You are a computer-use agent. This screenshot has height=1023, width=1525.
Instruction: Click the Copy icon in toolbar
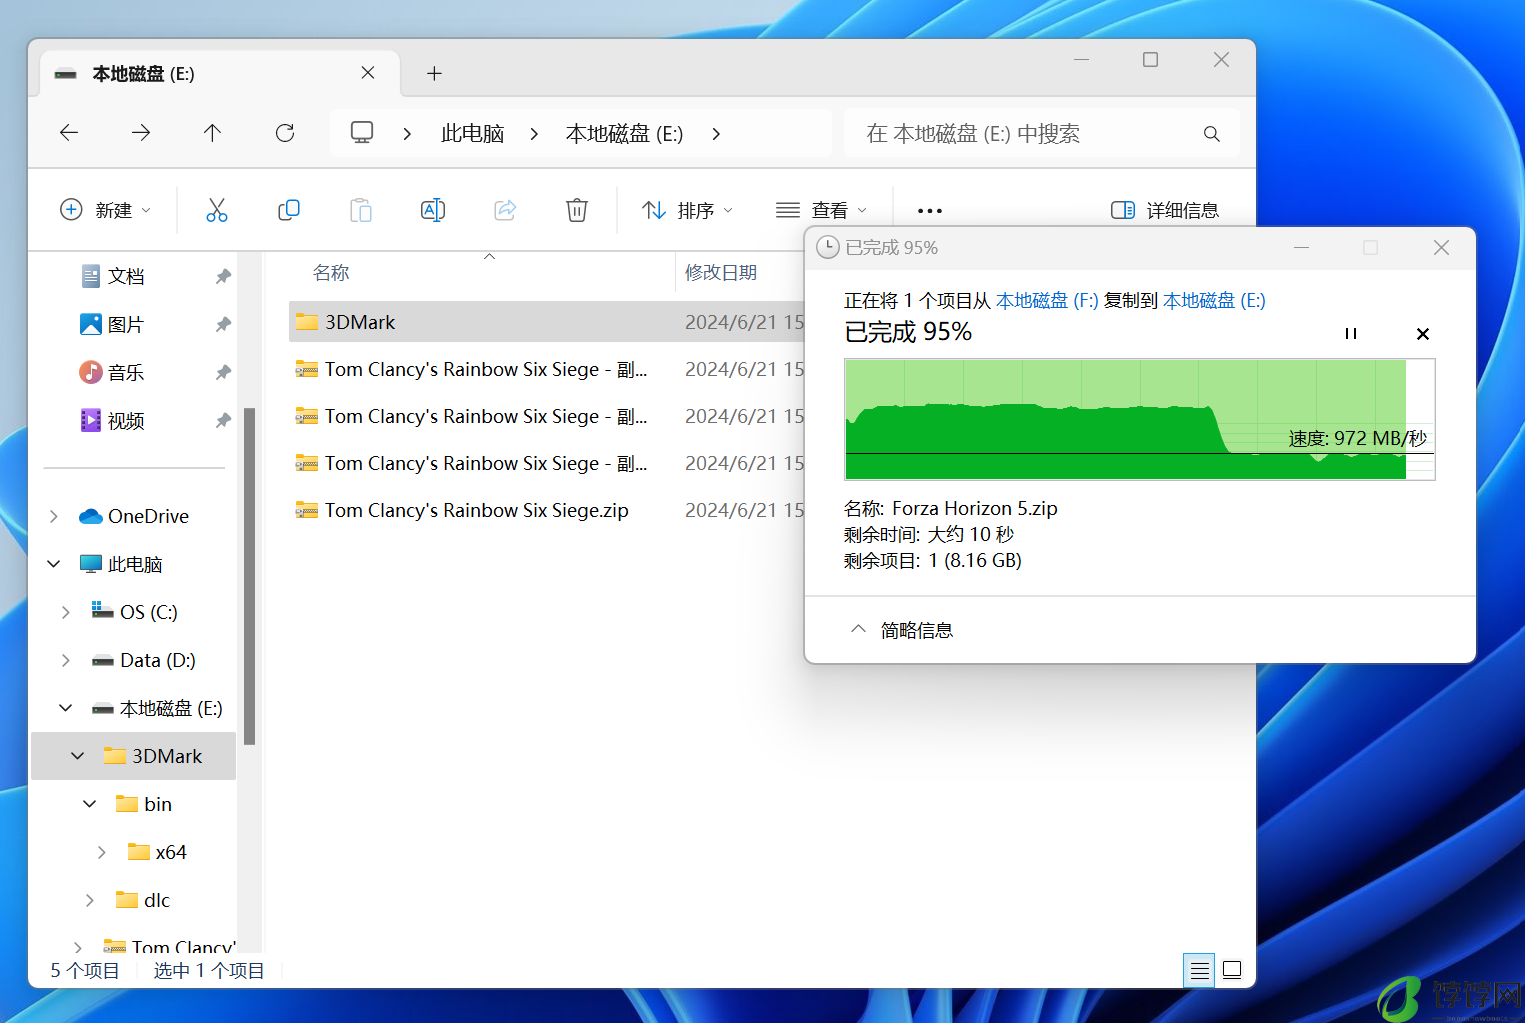[x=289, y=210]
